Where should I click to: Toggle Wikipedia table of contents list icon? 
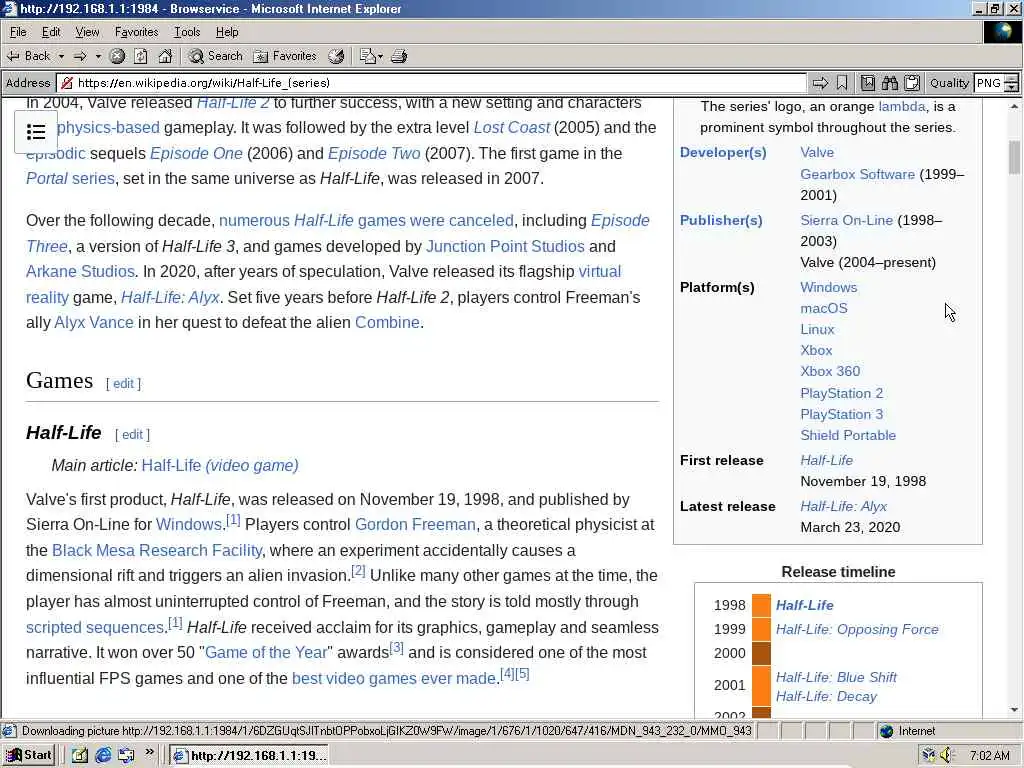(x=36, y=132)
